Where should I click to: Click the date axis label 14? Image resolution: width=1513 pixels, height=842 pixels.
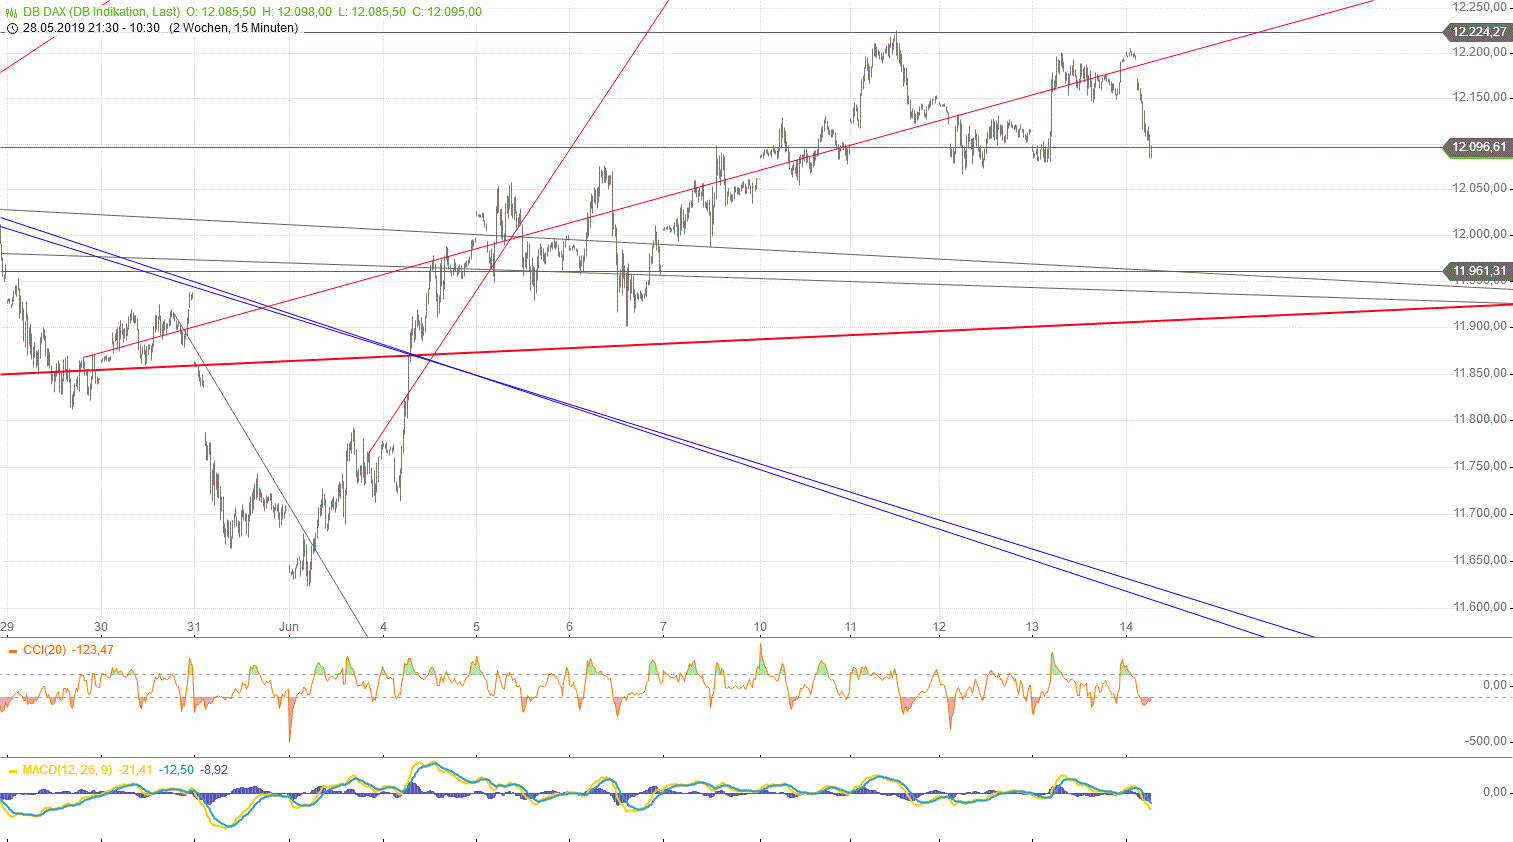pyautogui.click(x=1127, y=627)
